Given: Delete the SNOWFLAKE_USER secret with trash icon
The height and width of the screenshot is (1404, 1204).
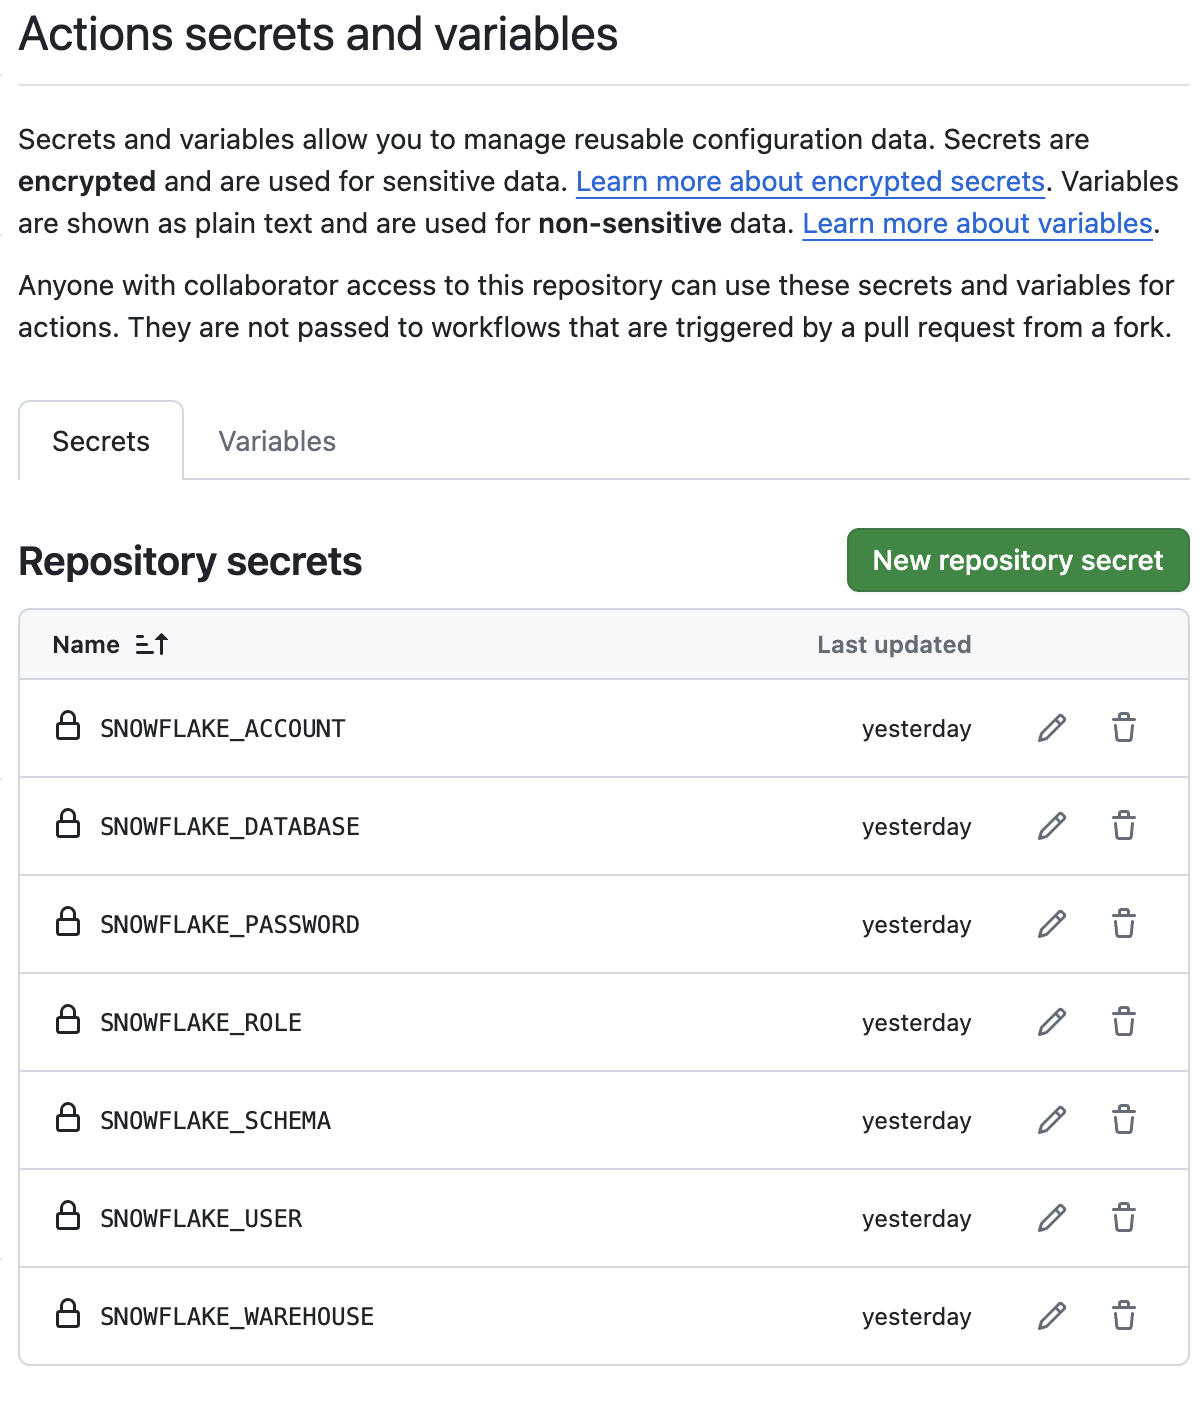Looking at the screenshot, I should pyautogui.click(x=1124, y=1218).
